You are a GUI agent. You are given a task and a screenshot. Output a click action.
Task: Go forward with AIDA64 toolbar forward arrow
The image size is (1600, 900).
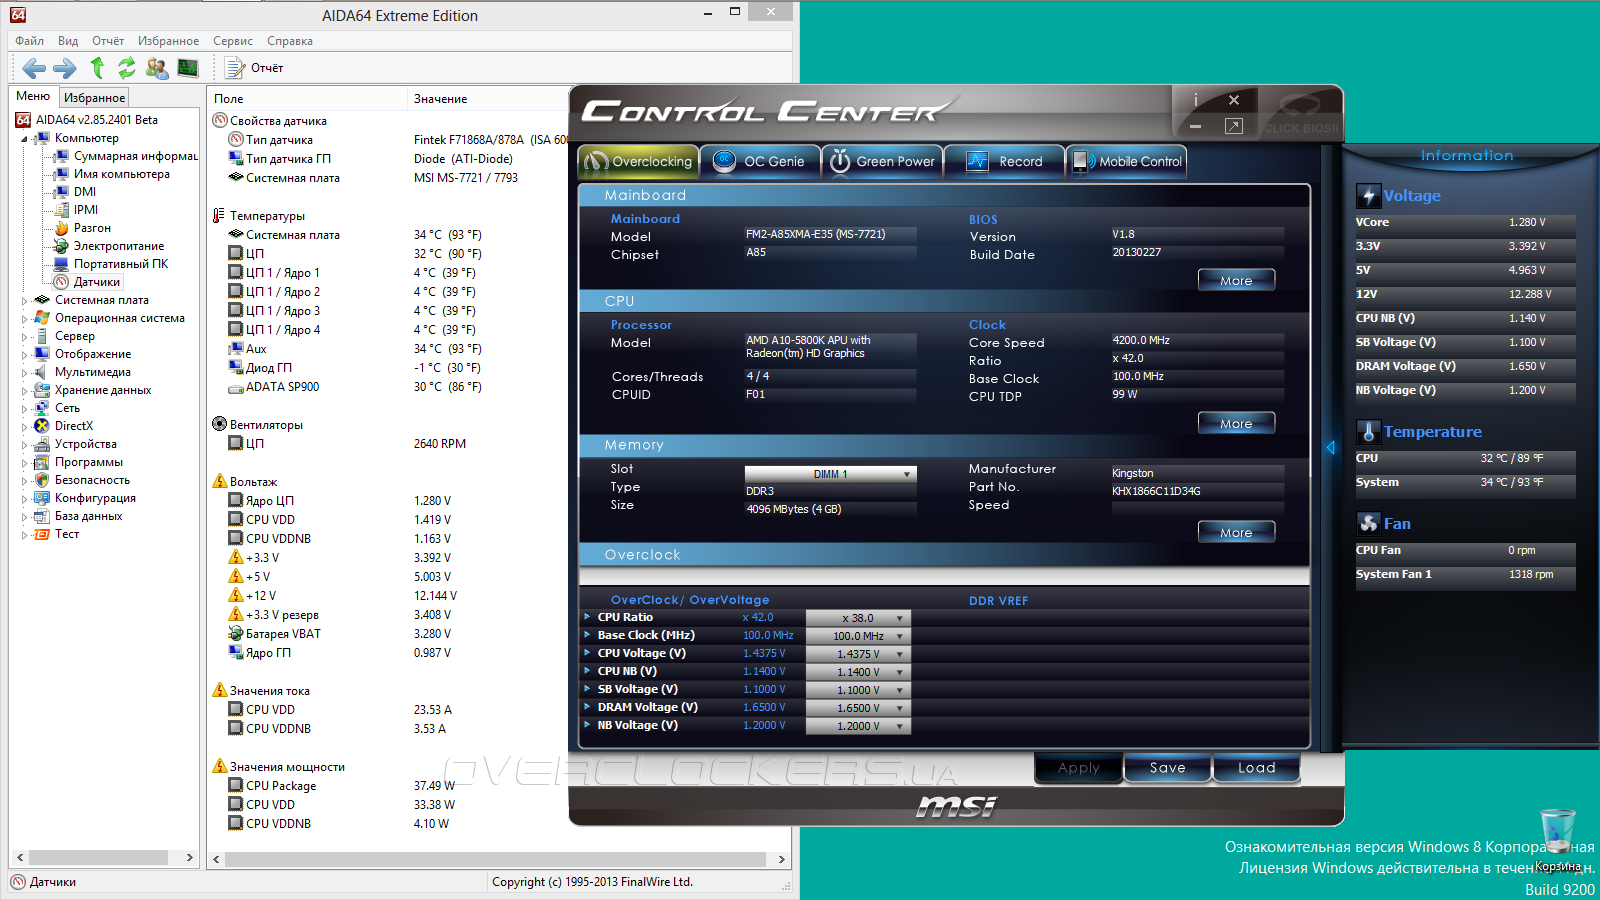point(64,68)
